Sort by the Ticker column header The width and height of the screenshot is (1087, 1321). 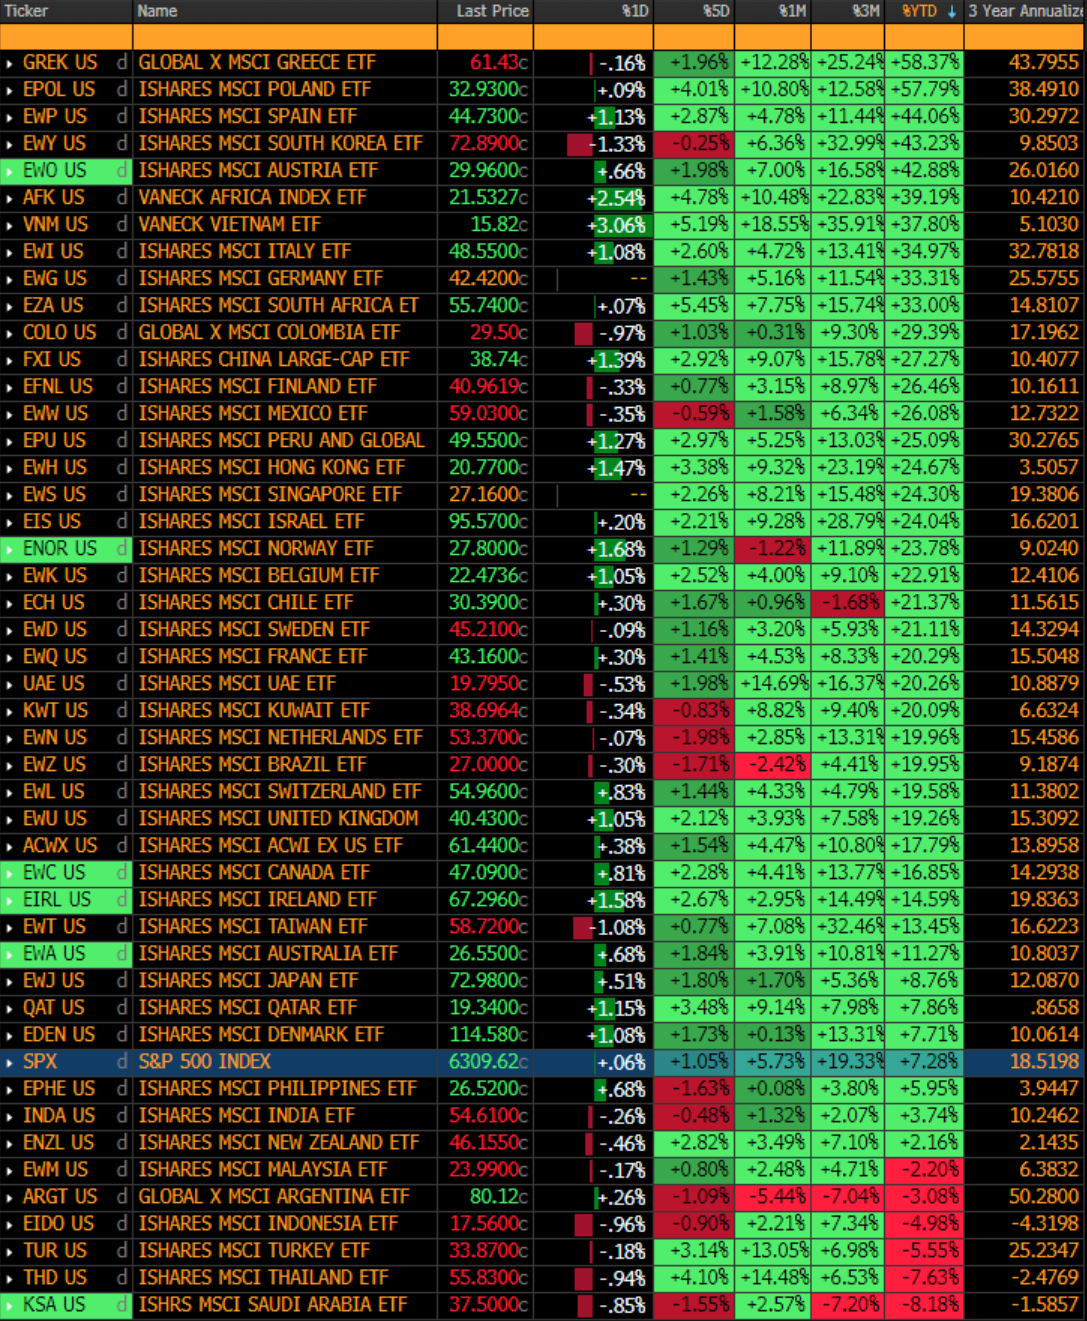pos(26,11)
